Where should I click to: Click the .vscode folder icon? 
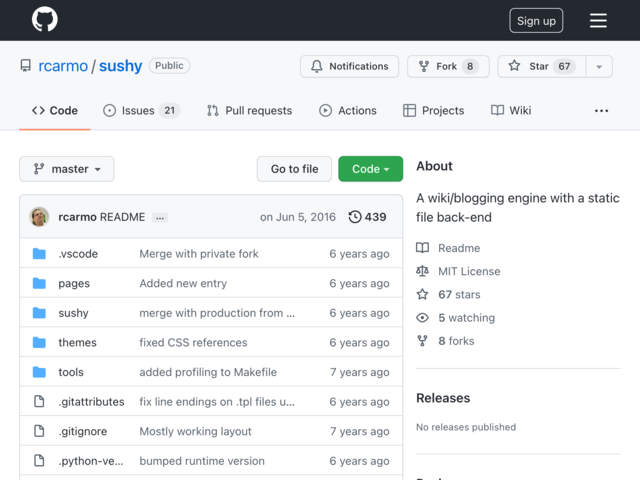39,253
